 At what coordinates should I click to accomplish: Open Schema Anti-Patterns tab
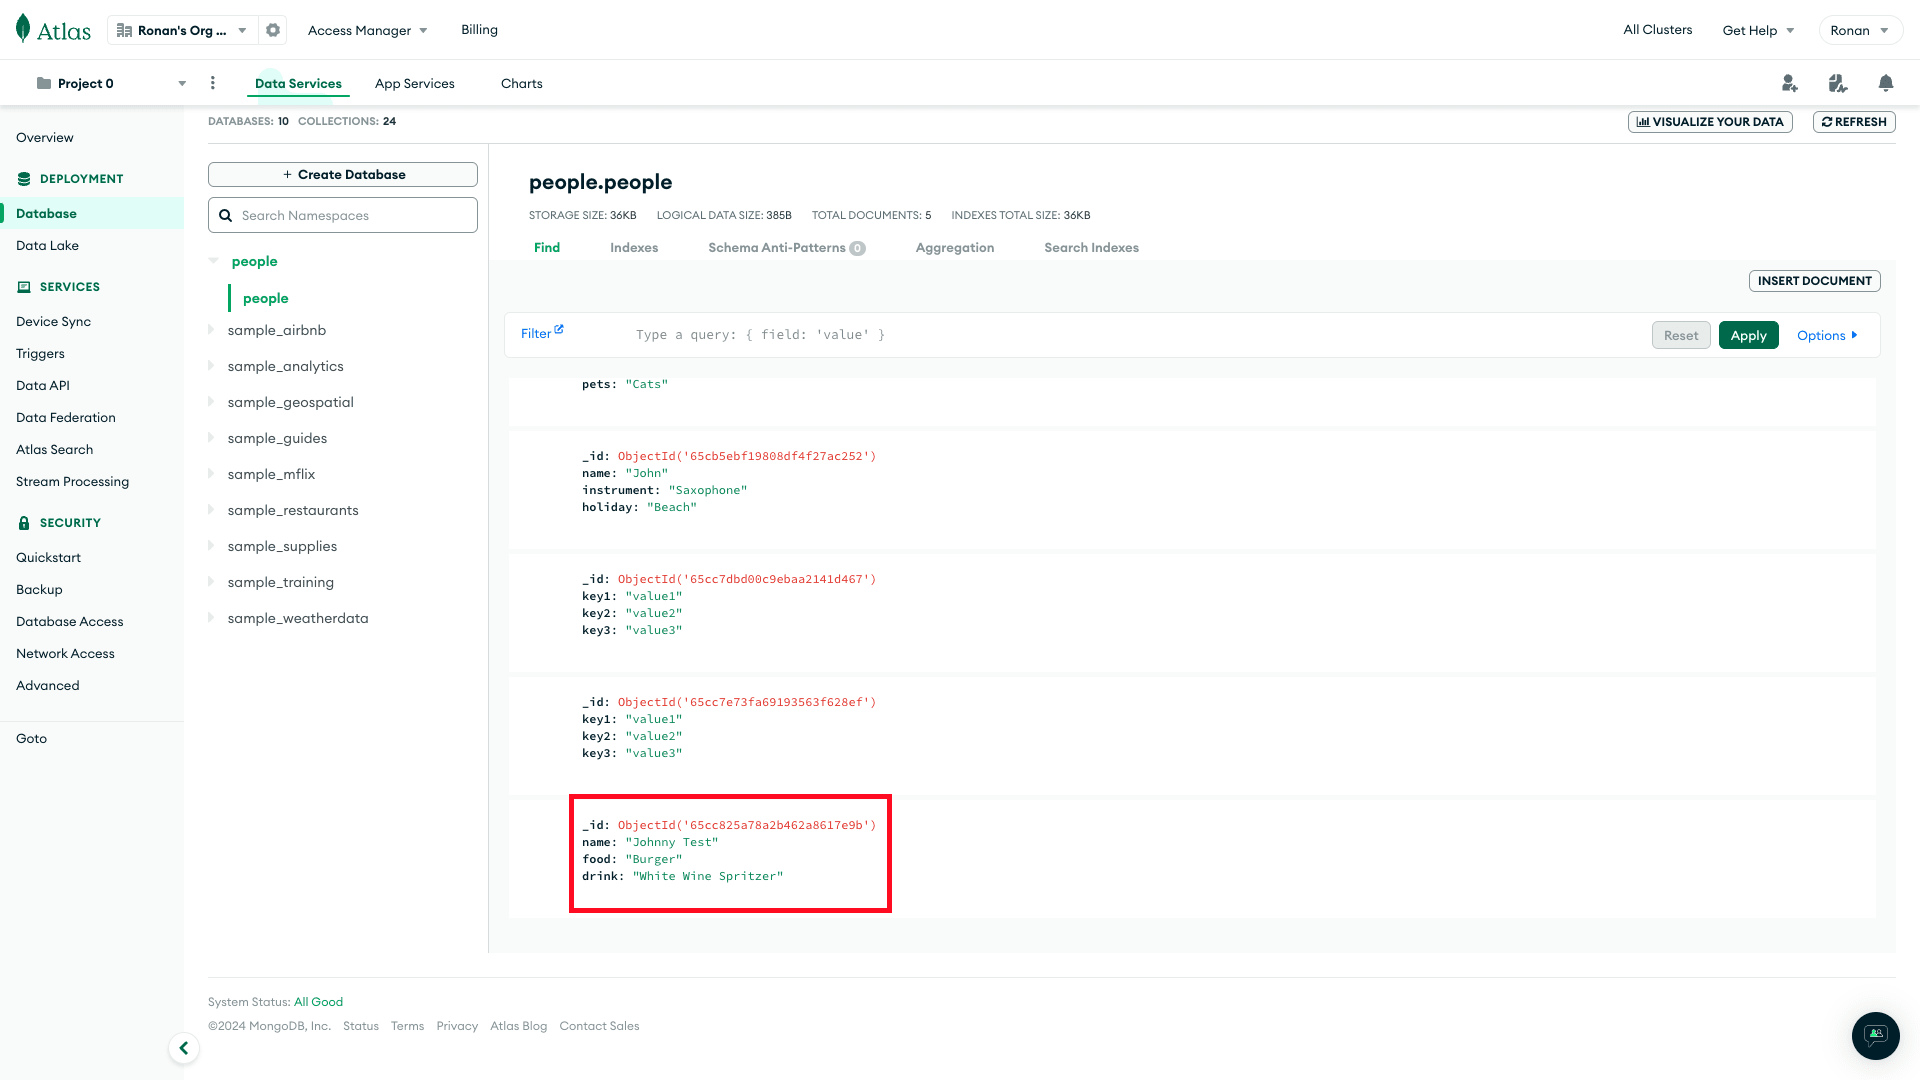786,247
